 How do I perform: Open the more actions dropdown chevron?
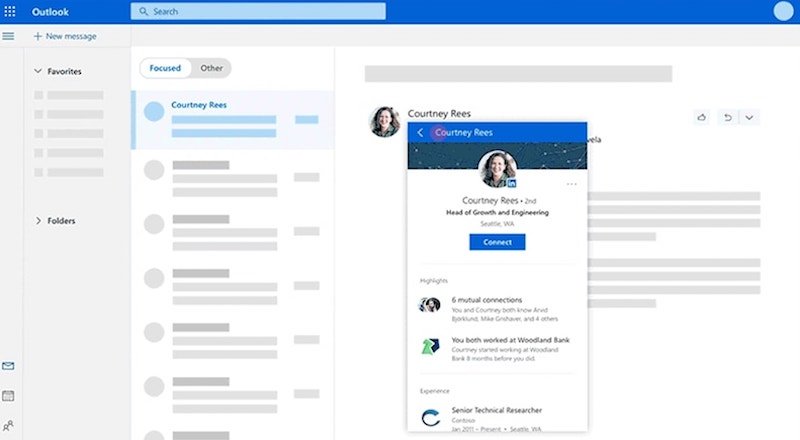point(748,117)
